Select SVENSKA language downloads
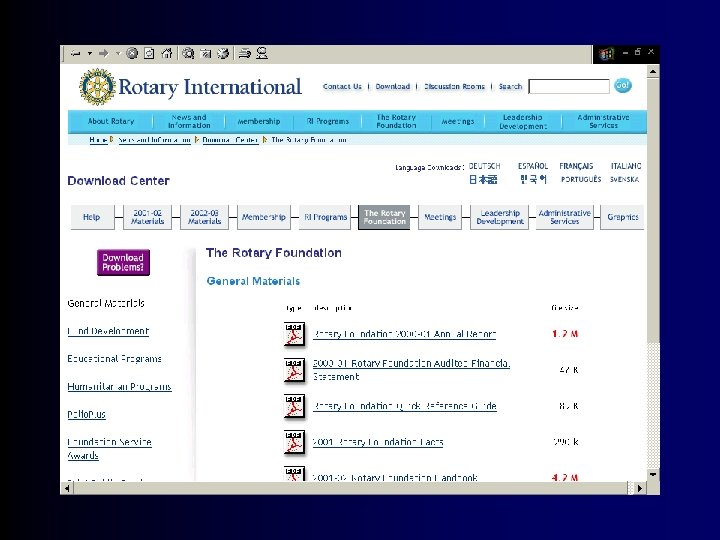 pyautogui.click(x=624, y=180)
